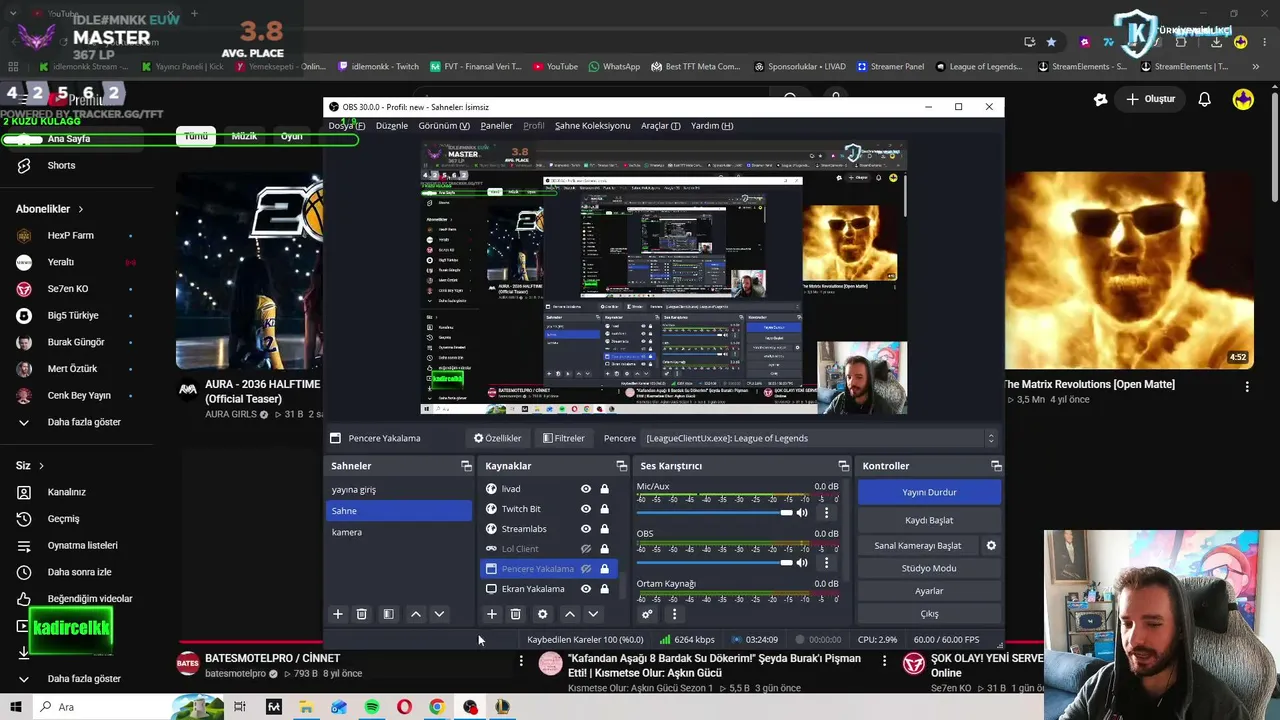Open source properties gear in Kaynaklar toolbar
The height and width of the screenshot is (720, 1280).
click(542, 614)
